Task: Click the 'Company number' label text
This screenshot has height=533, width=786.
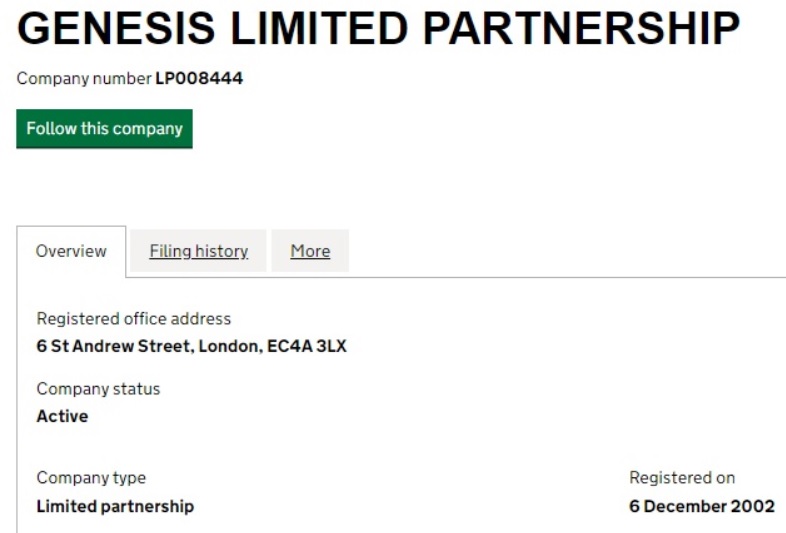Action: coord(84,78)
